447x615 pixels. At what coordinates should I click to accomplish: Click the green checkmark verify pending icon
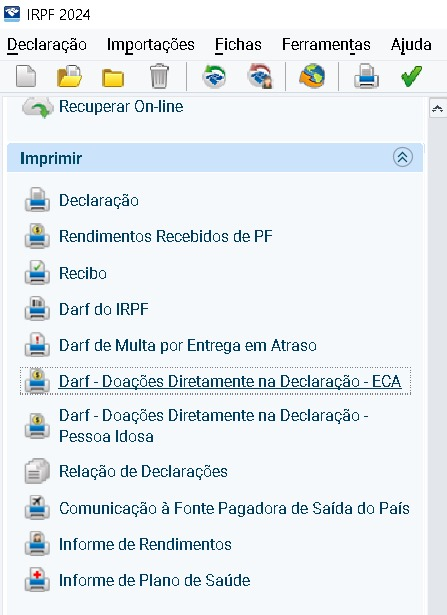click(x=411, y=76)
